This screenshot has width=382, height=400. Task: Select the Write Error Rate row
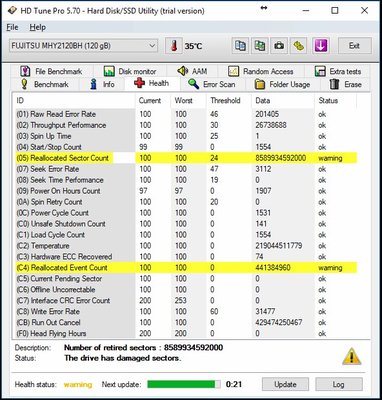(x=185, y=312)
